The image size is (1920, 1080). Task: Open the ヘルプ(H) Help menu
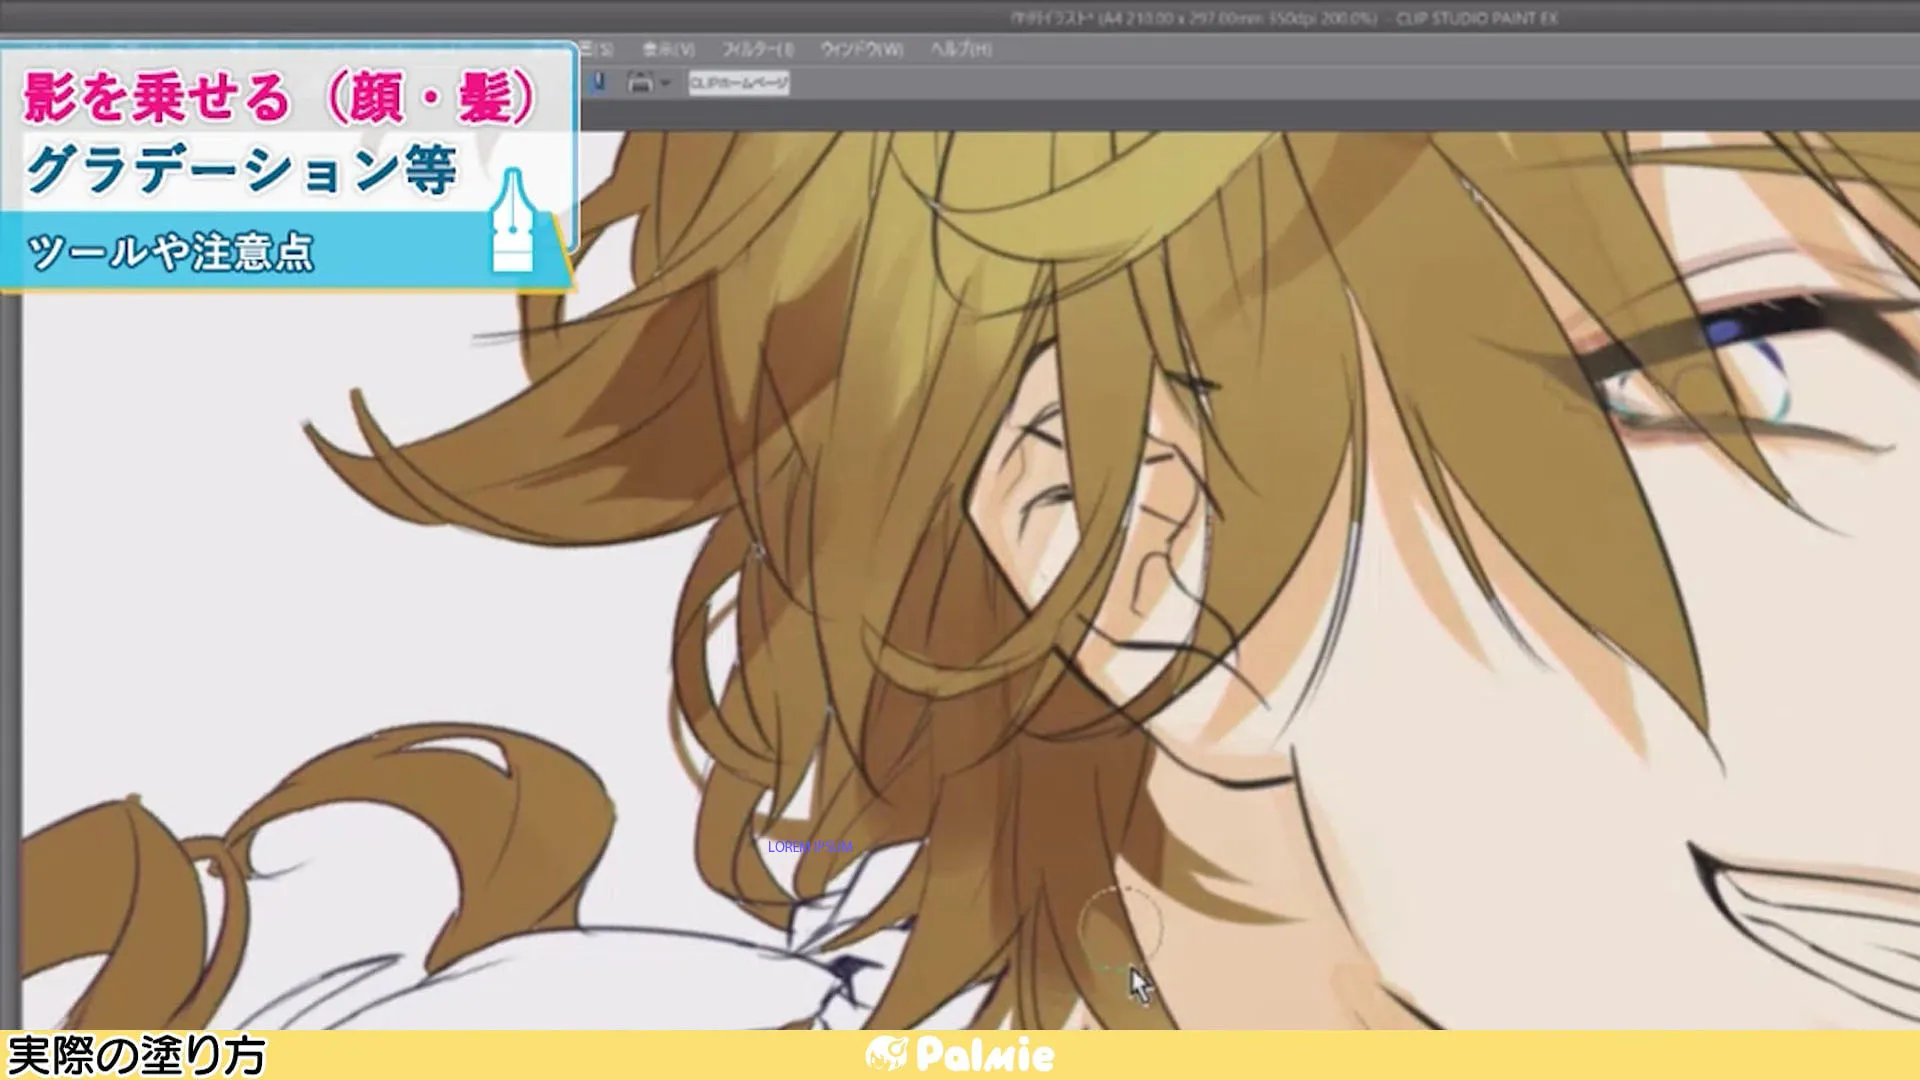[x=960, y=49]
